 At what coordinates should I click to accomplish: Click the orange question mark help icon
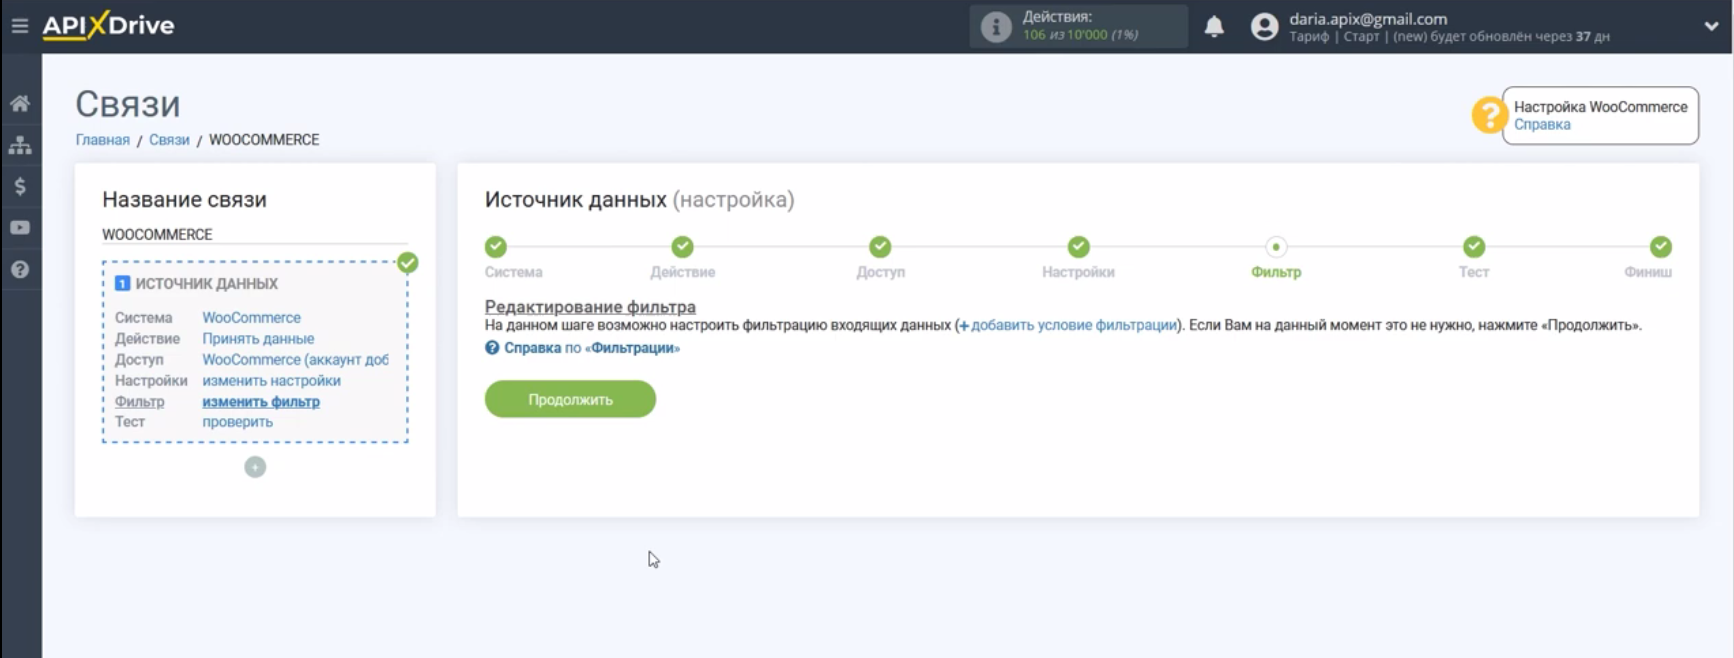point(1488,115)
